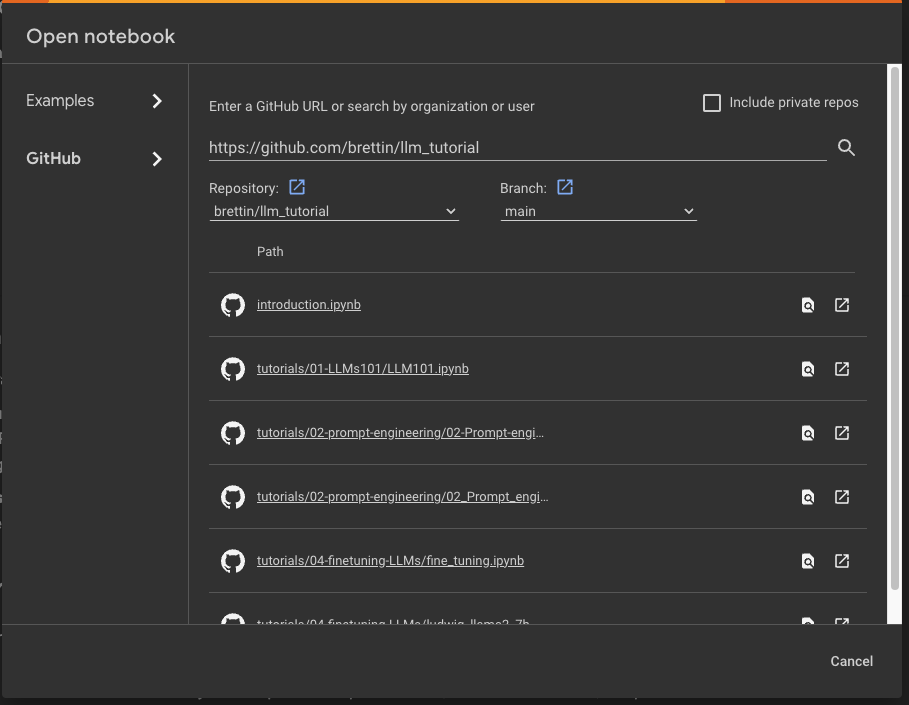
Task: Preview introduction.ipynb with the file-search icon
Action: (x=808, y=305)
